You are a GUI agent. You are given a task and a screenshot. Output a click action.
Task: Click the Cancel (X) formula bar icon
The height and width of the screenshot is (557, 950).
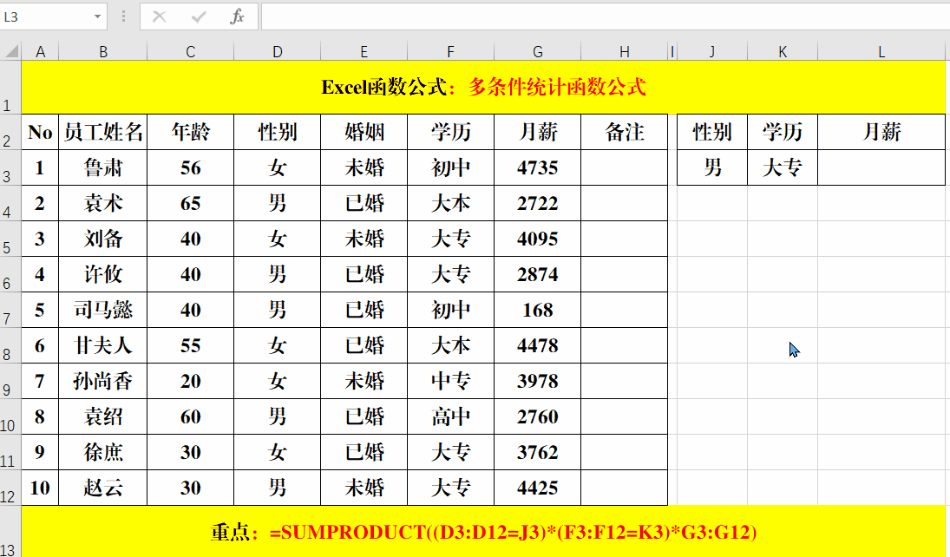[159, 17]
